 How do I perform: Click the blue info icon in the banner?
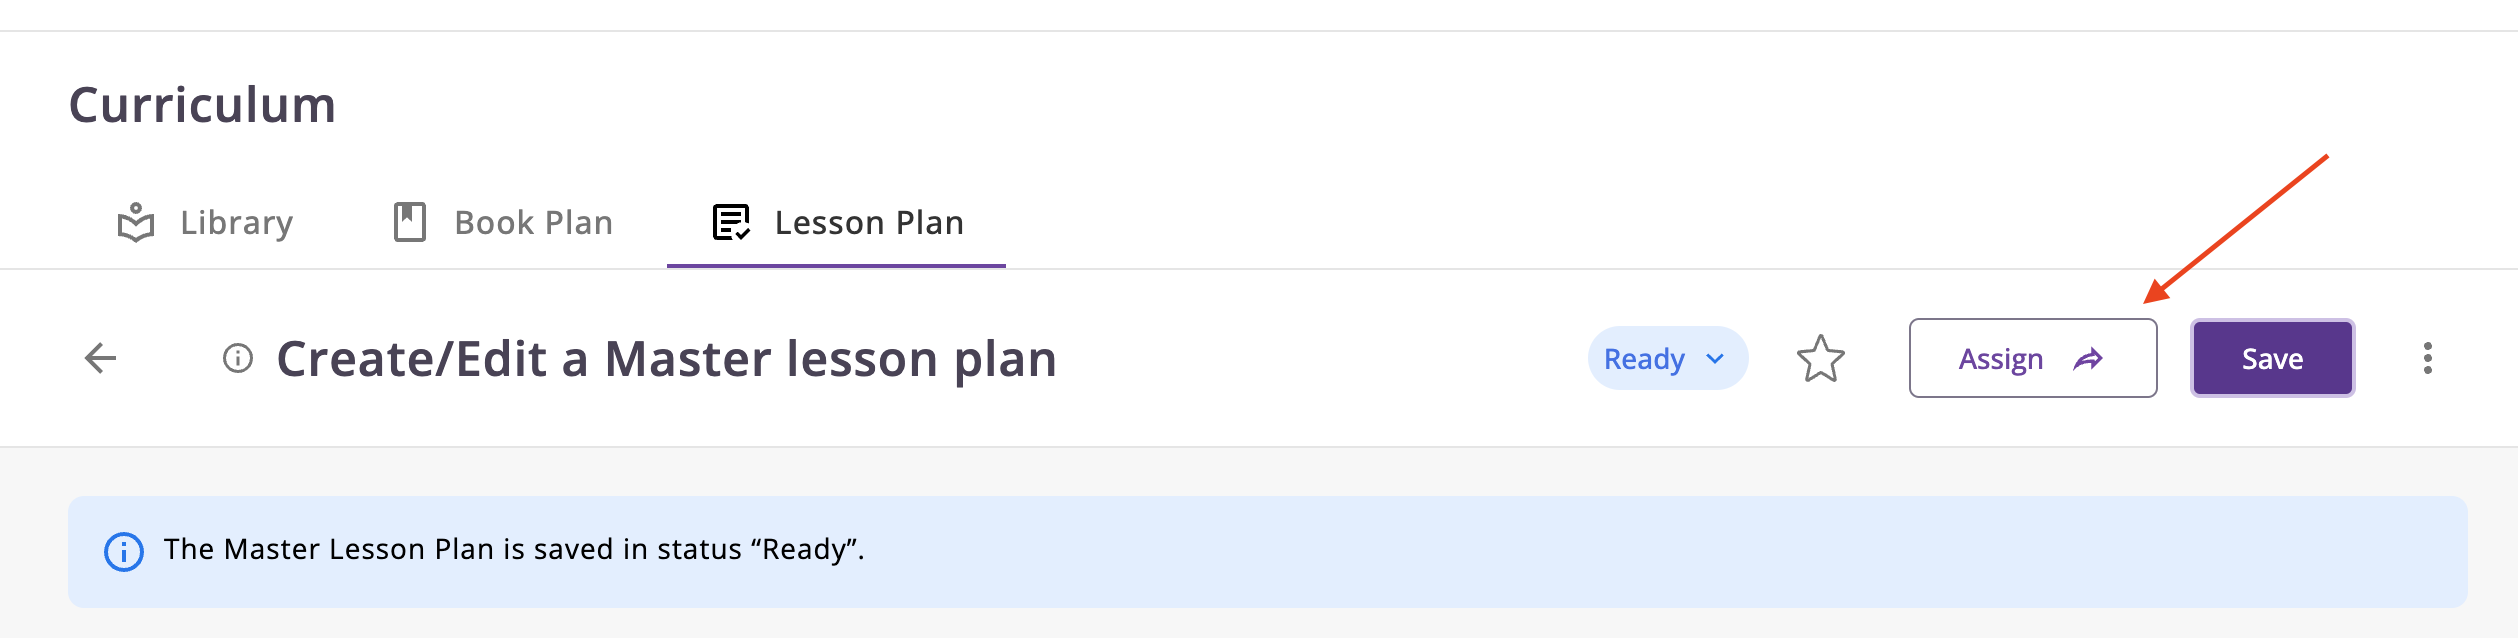[124, 551]
